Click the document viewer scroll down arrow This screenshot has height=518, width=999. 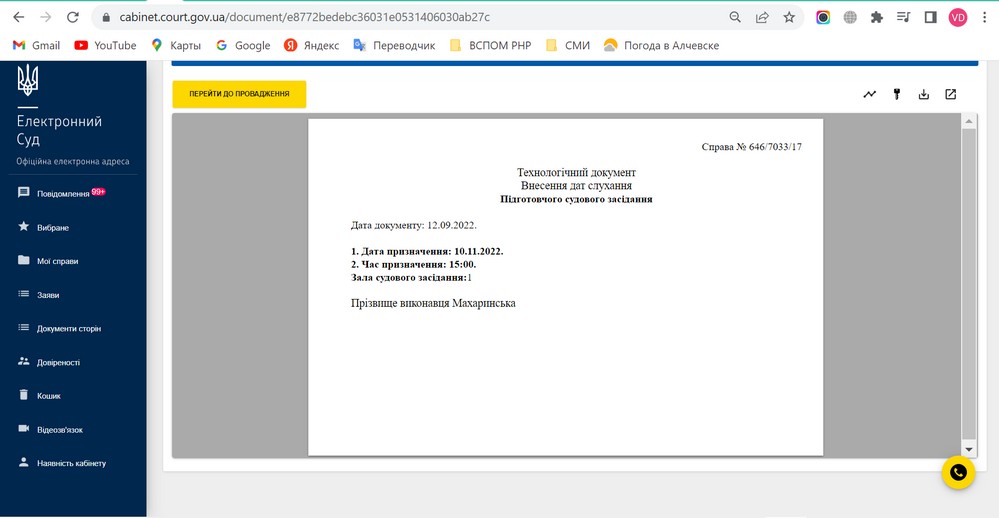pyautogui.click(x=968, y=449)
